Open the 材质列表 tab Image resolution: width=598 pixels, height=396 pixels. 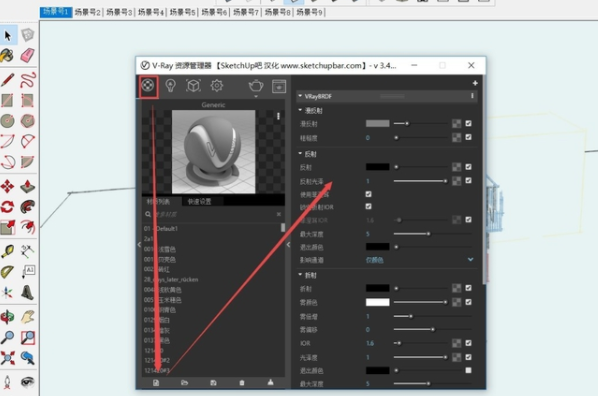(x=158, y=201)
